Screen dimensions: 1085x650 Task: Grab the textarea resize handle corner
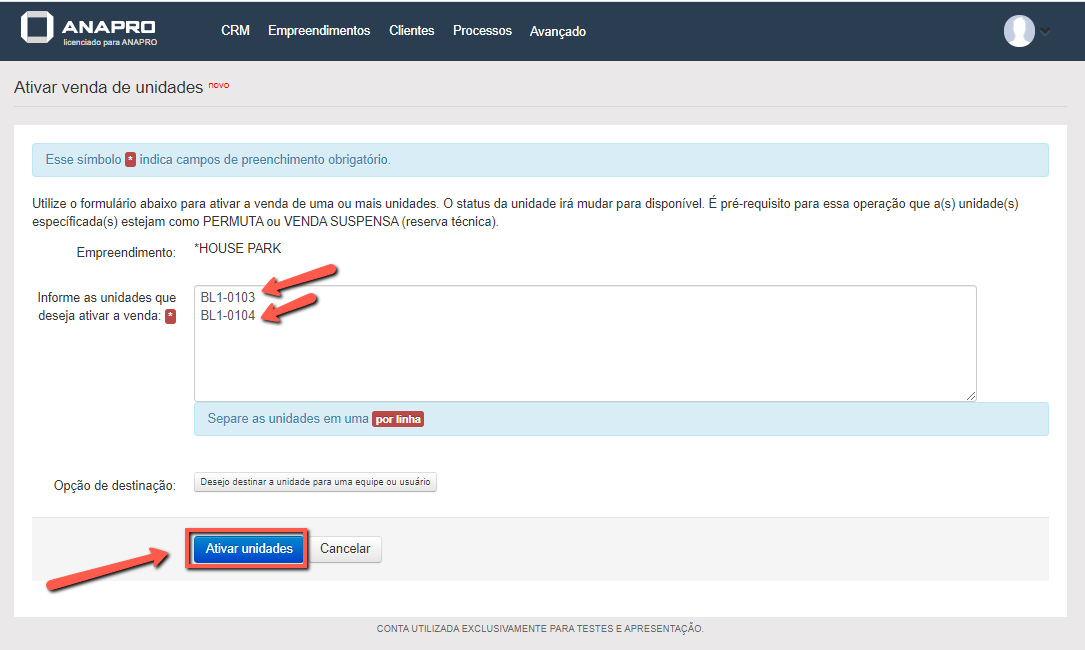[x=971, y=396]
